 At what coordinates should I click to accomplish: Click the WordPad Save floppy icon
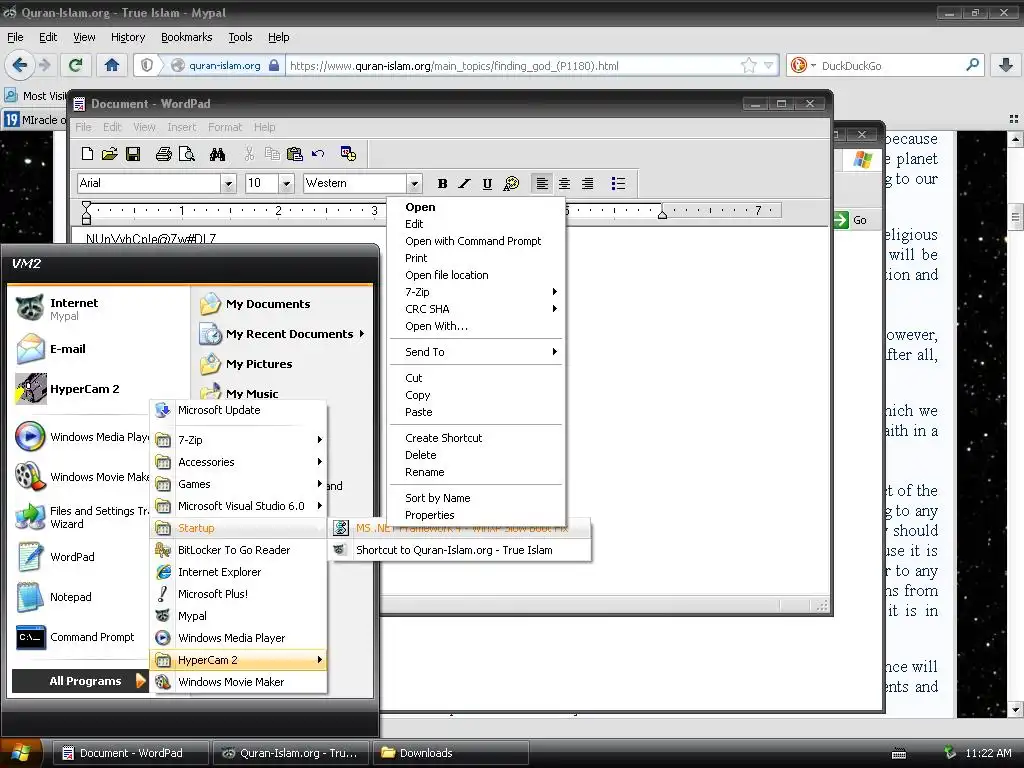click(x=133, y=153)
